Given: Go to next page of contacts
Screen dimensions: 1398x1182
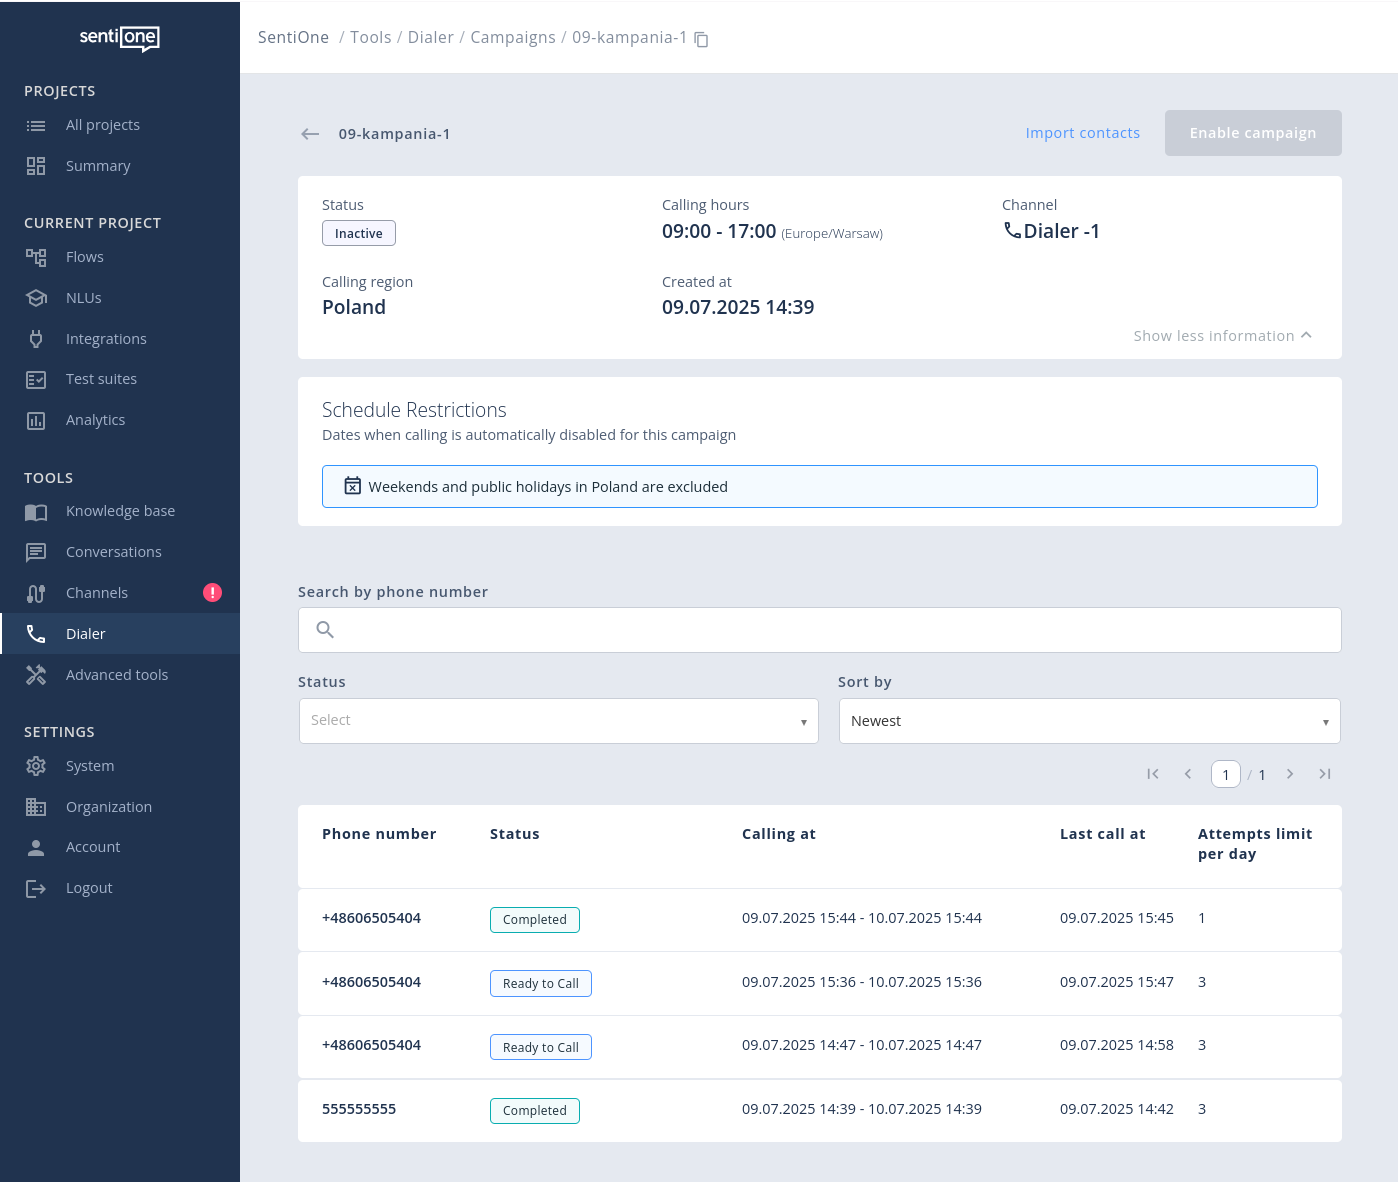Looking at the screenshot, I should pos(1290,774).
